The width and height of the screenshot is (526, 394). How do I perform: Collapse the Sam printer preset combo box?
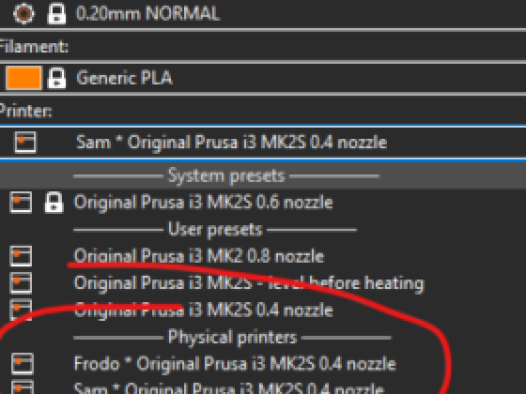(x=263, y=143)
